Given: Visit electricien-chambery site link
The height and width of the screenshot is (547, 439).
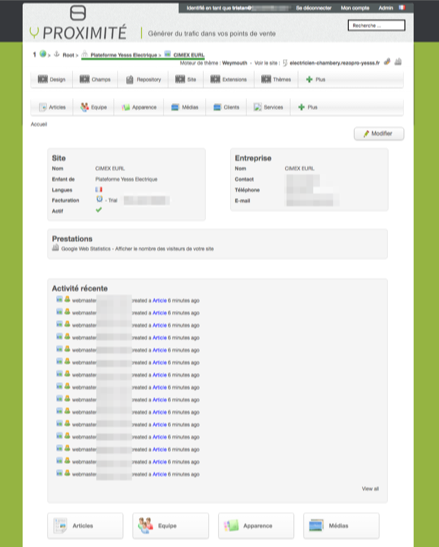Looking at the screenshot, I should click(x=334, y=63).
